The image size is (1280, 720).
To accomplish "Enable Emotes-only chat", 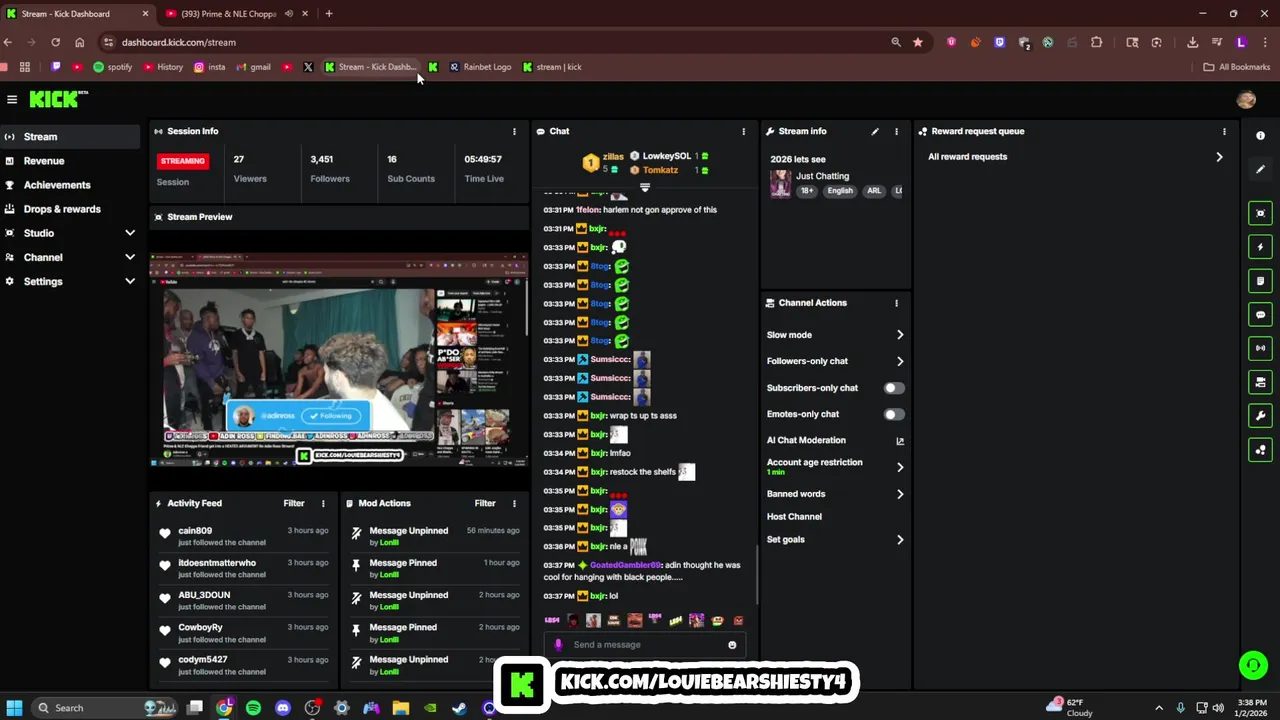I will (894, 414).
